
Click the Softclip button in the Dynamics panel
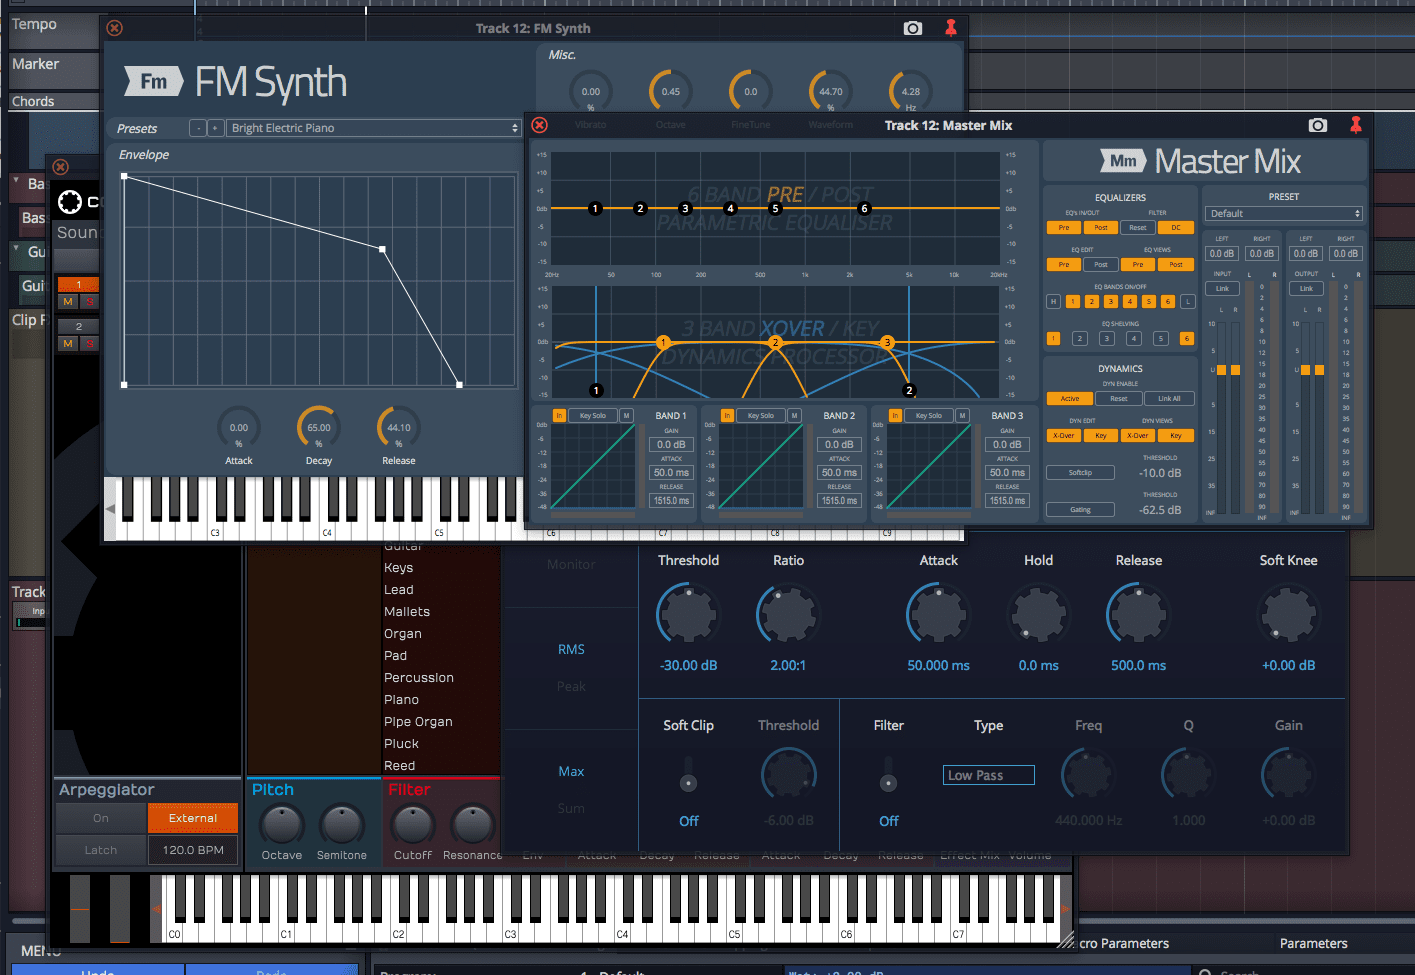(1080, 472)
